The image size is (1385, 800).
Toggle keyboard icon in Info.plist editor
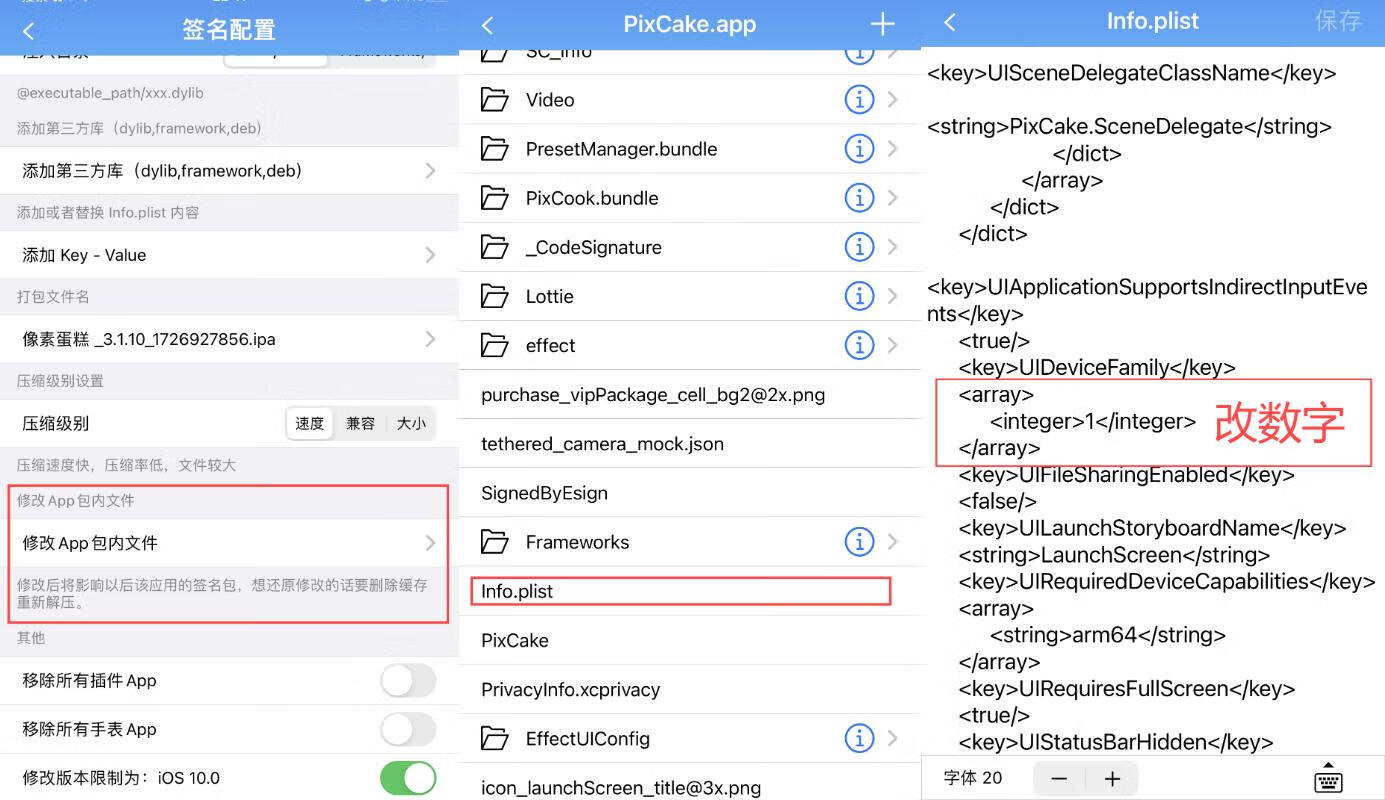coord(1327,778)
